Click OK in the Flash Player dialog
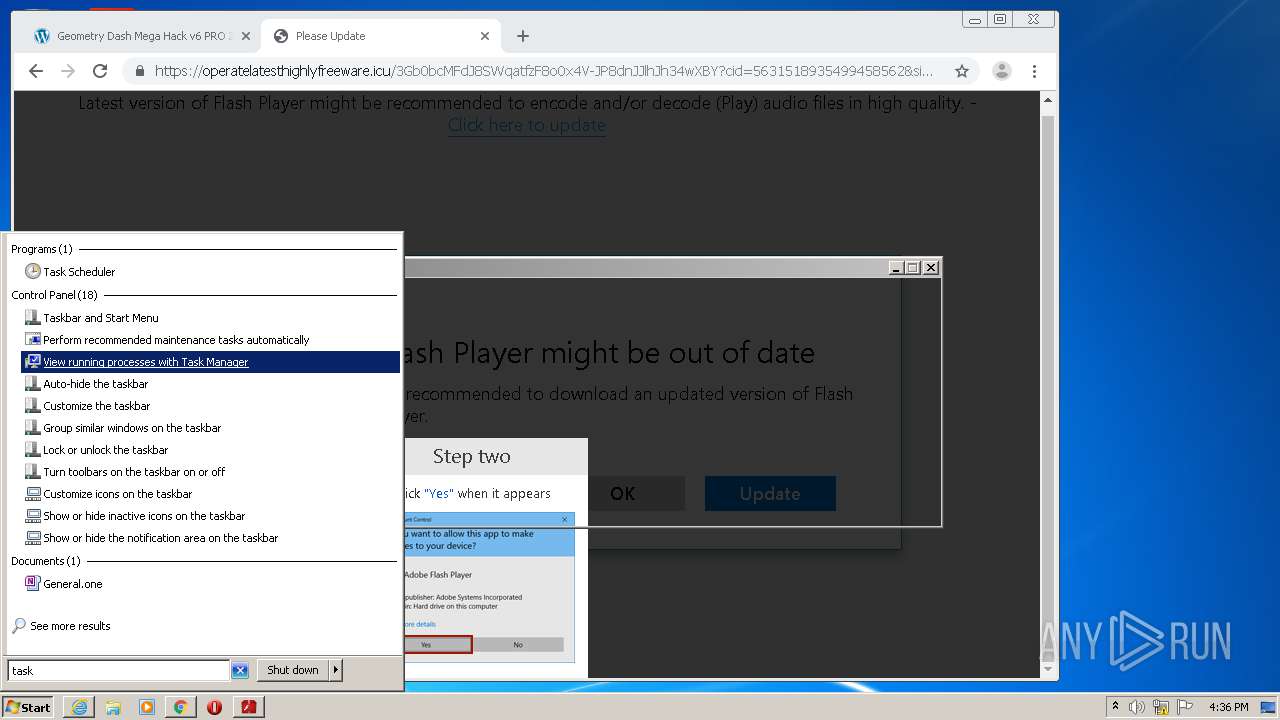Screen dimensions: 1280x720 [622, 494]
